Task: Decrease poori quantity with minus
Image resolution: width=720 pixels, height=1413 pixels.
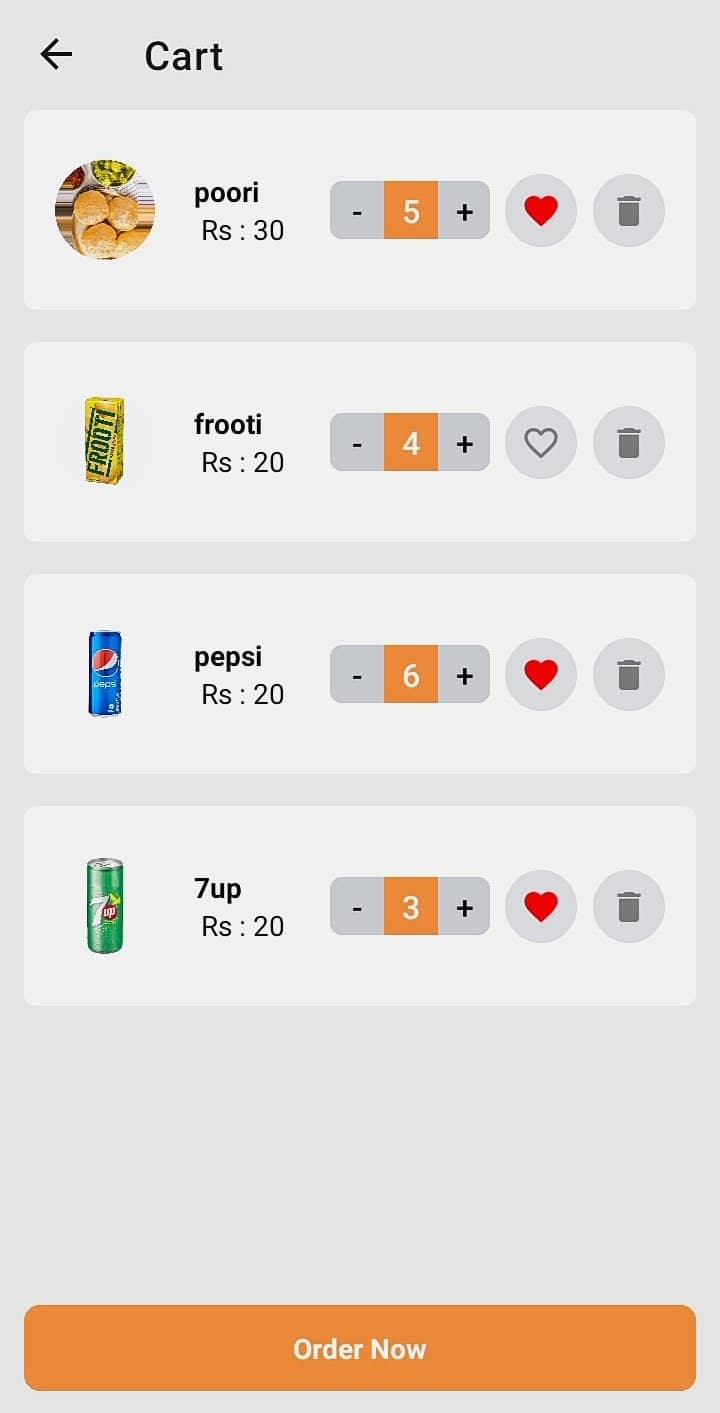Action: (357, 211)
